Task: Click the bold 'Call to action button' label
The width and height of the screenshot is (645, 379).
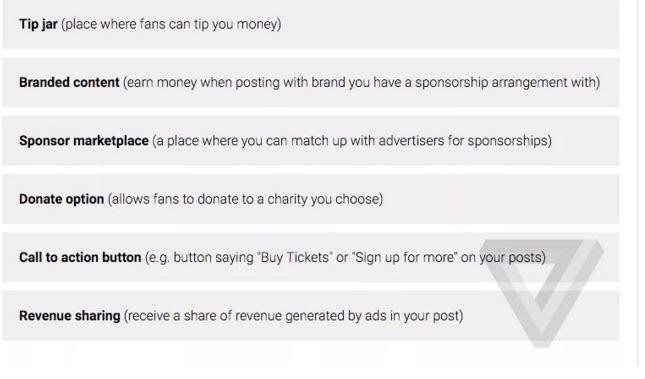Action: click(x=80, y=257)
